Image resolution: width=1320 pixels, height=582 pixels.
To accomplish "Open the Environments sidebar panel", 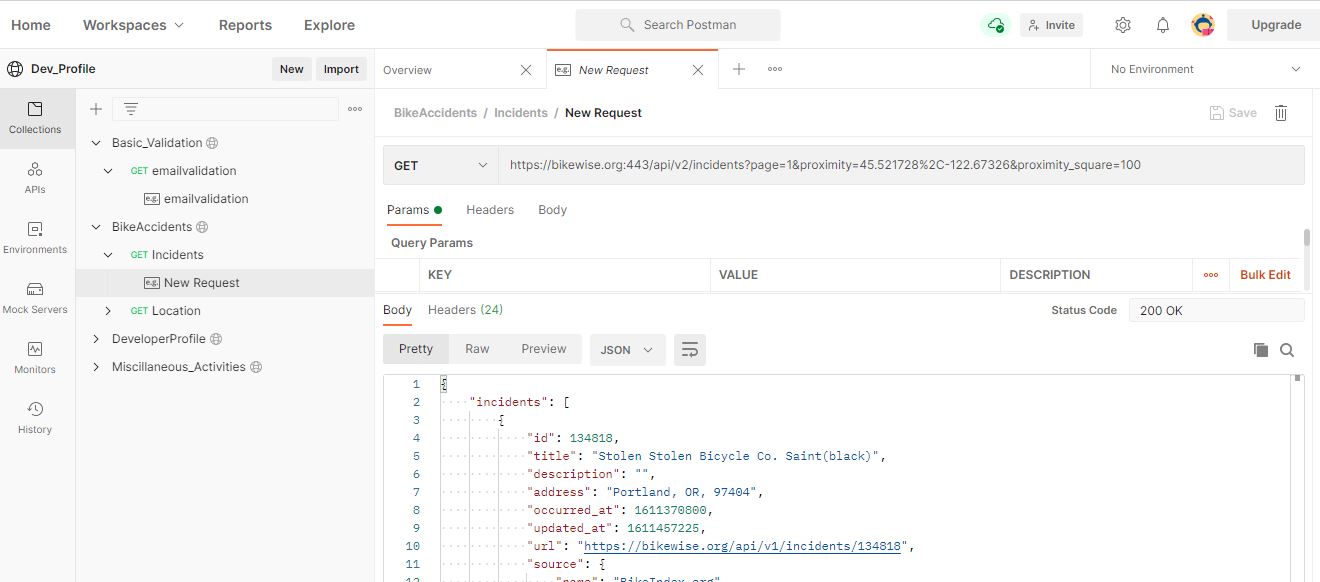I will pos(36,238).
